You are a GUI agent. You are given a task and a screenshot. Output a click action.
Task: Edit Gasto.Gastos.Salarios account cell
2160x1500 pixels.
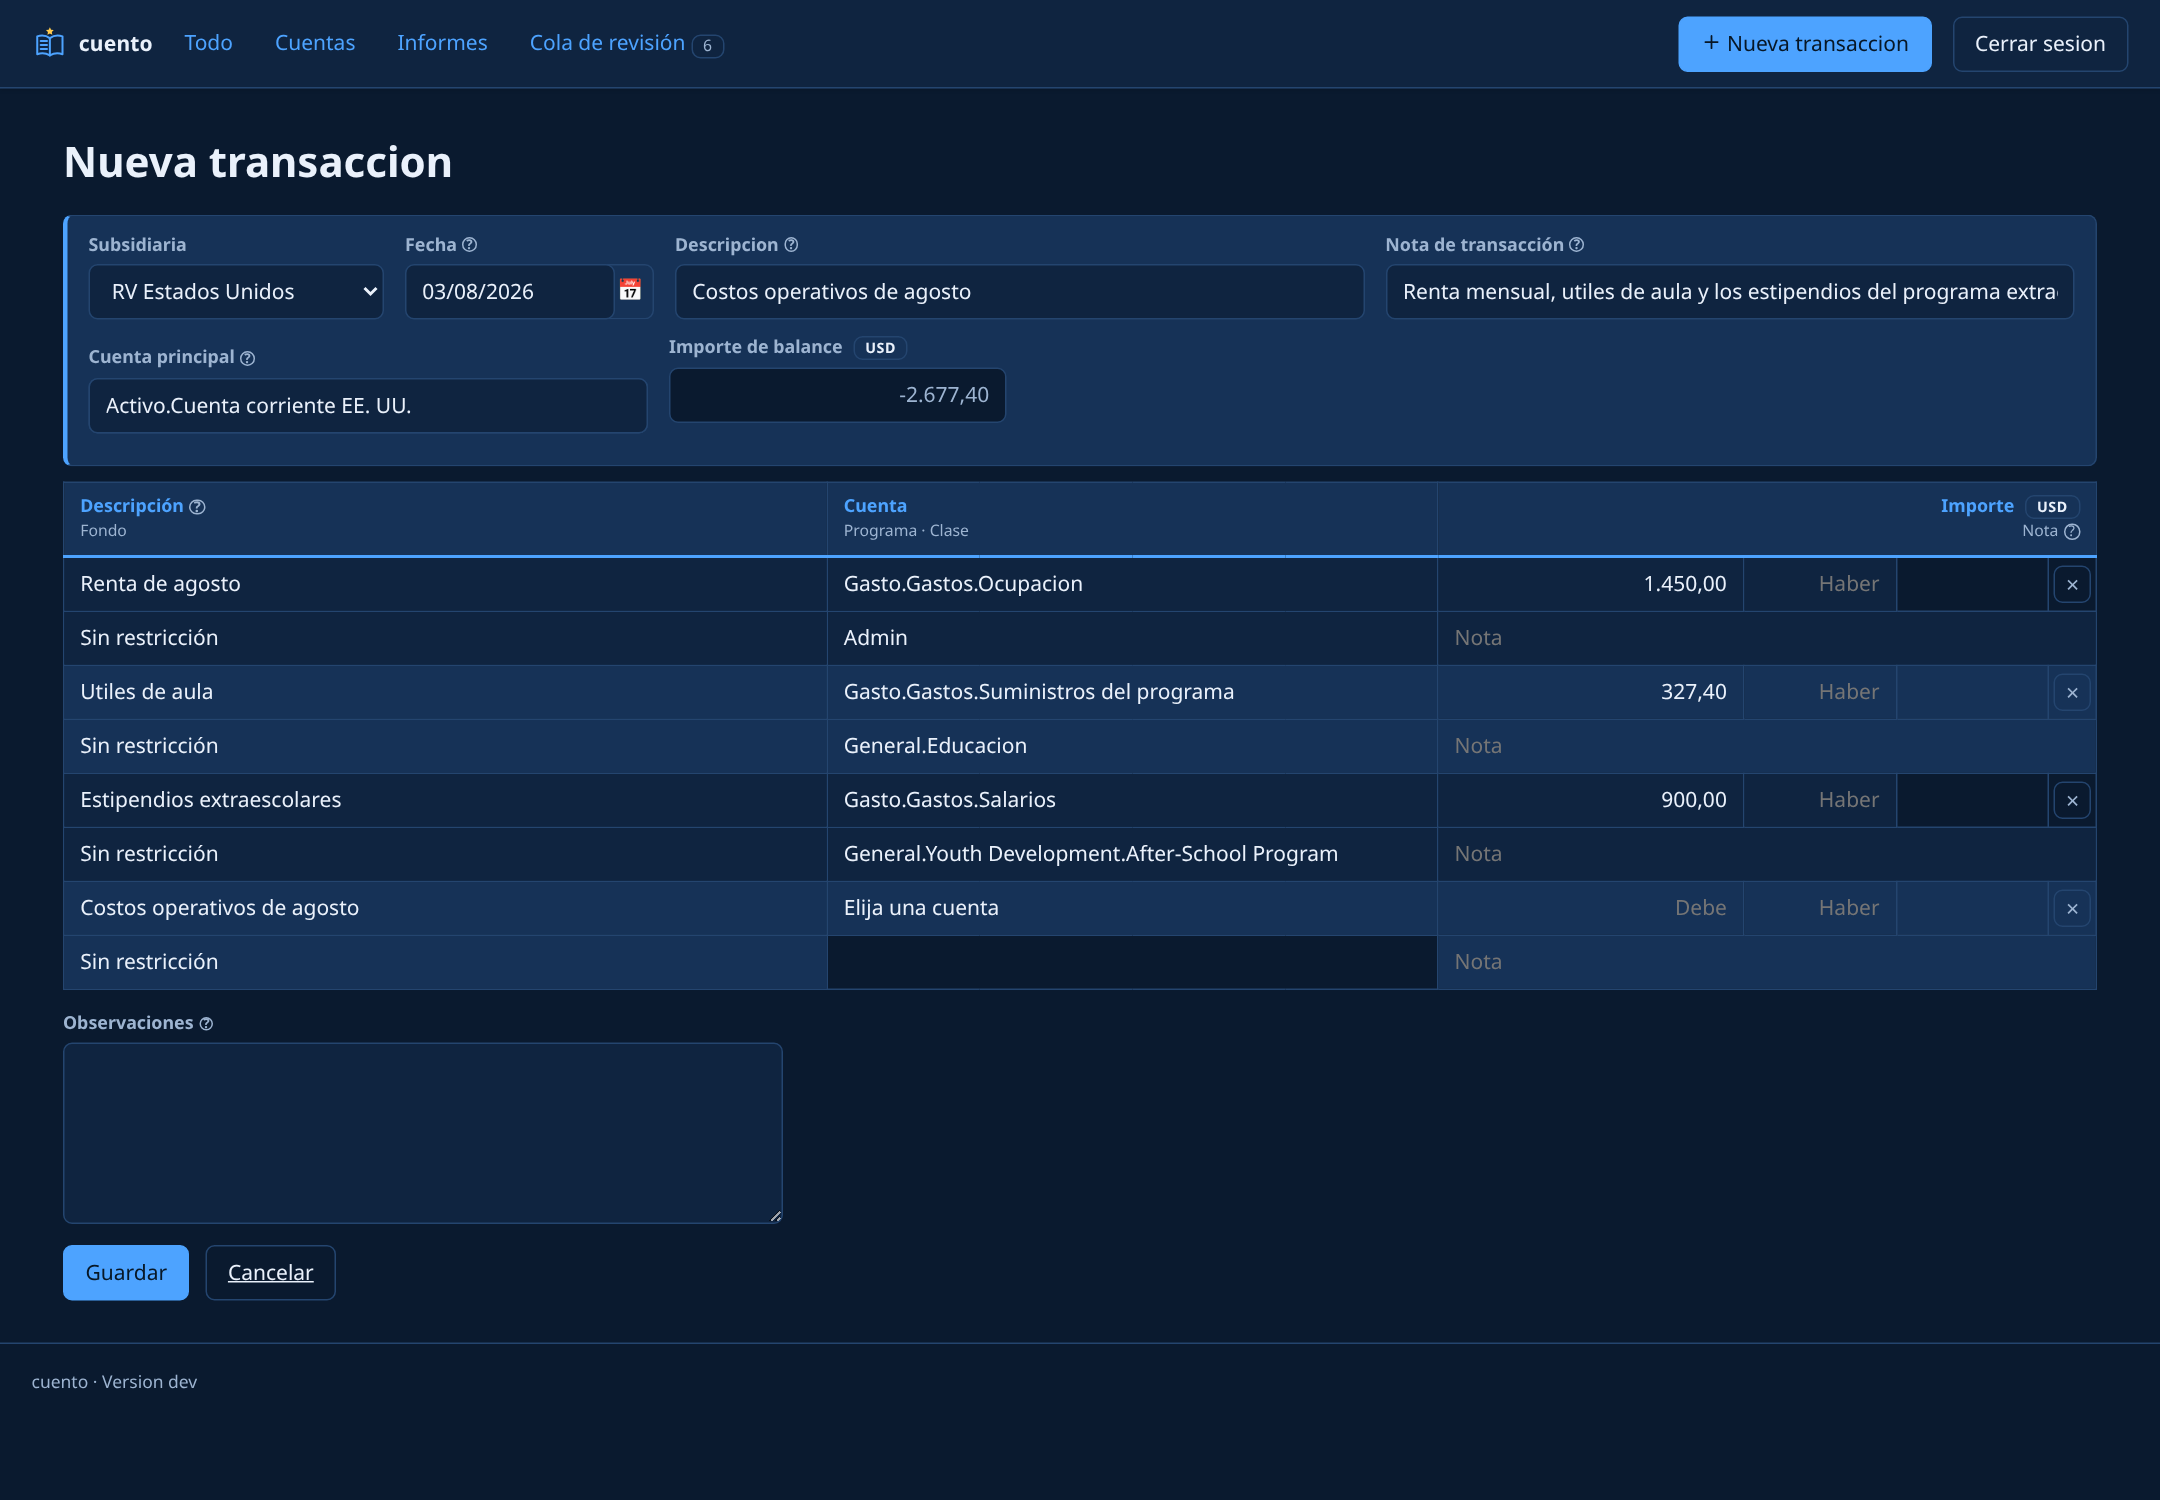1132,800
